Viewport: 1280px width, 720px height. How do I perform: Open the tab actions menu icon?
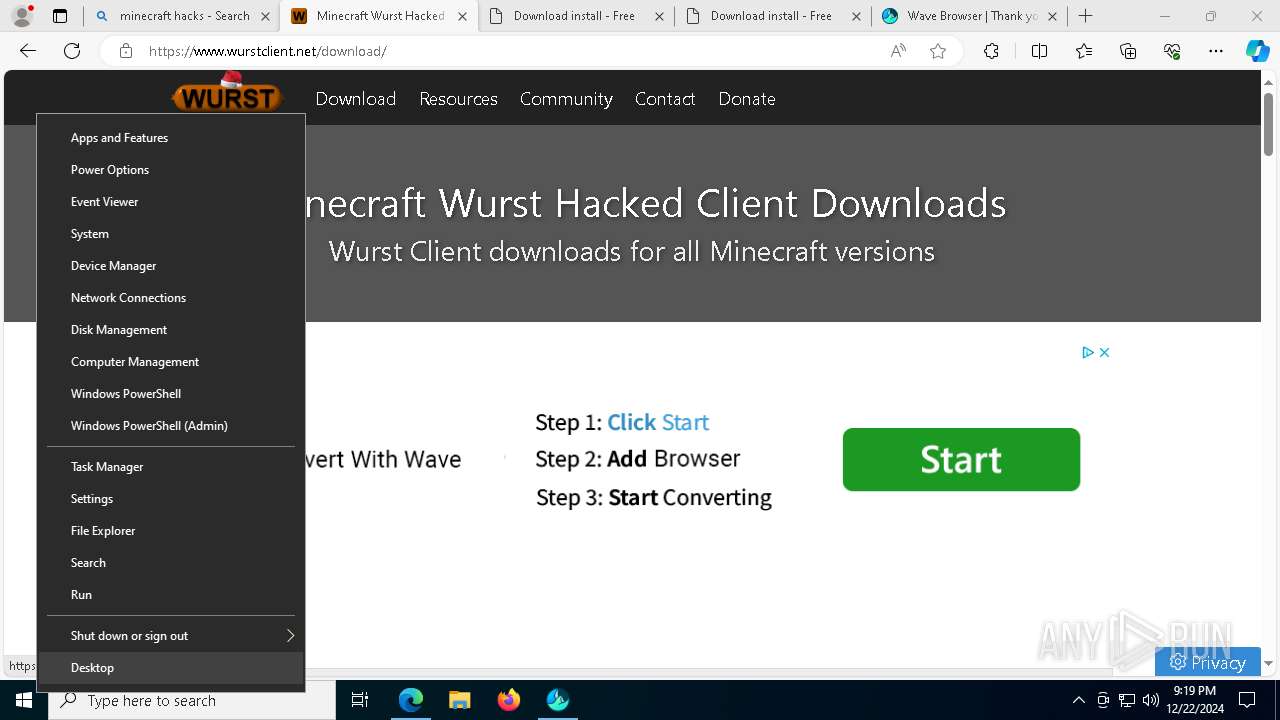(x=60, y=16)
